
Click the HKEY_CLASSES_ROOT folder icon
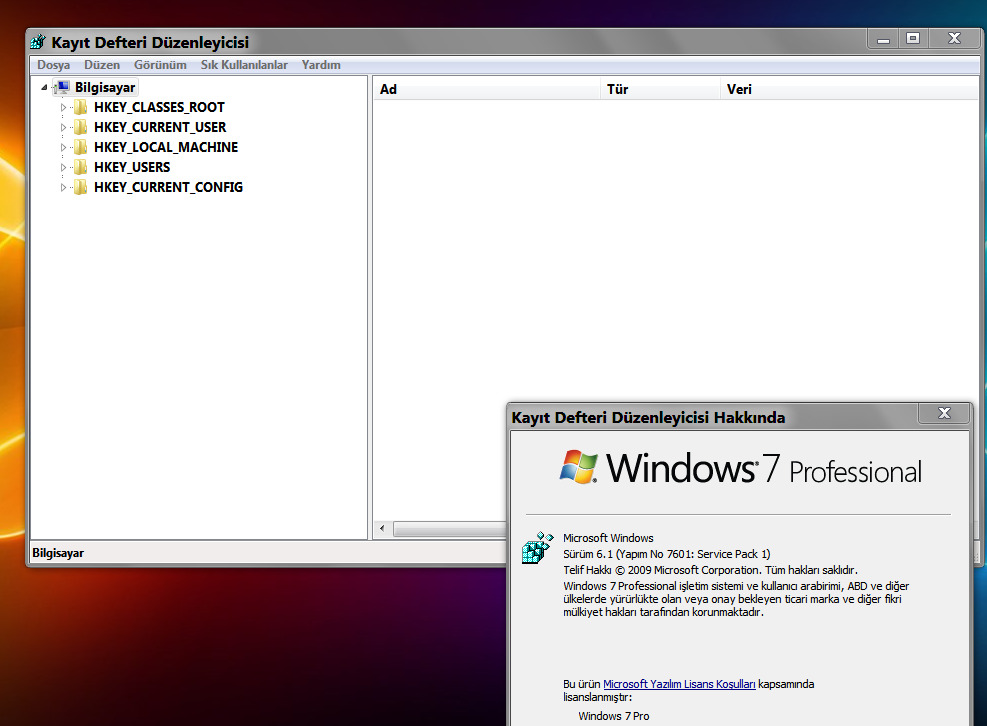pos(81,108)
